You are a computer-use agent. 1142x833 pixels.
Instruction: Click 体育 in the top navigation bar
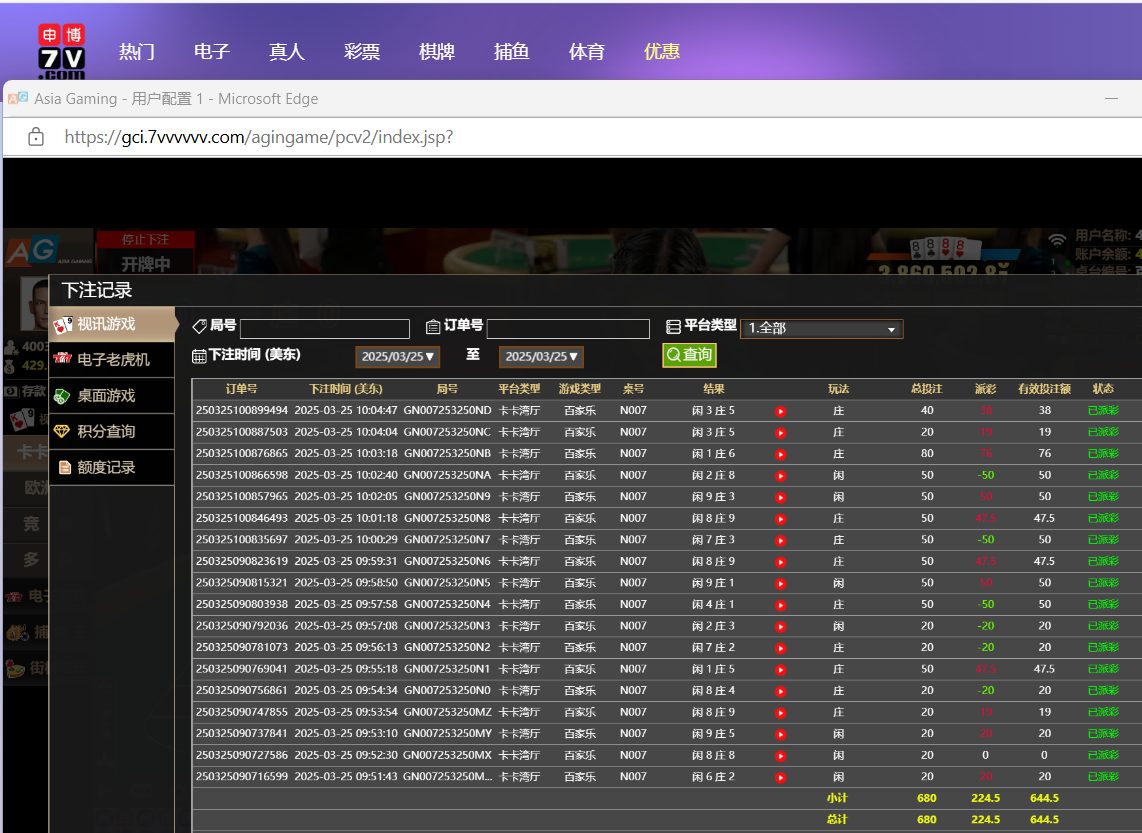click(586, 52)
